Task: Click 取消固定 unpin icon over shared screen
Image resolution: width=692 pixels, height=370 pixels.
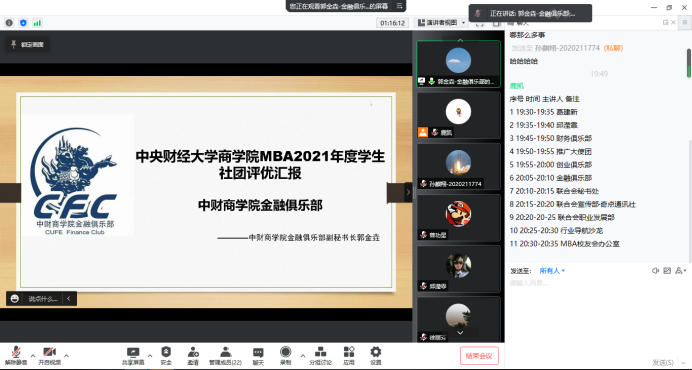Action: 14,44
